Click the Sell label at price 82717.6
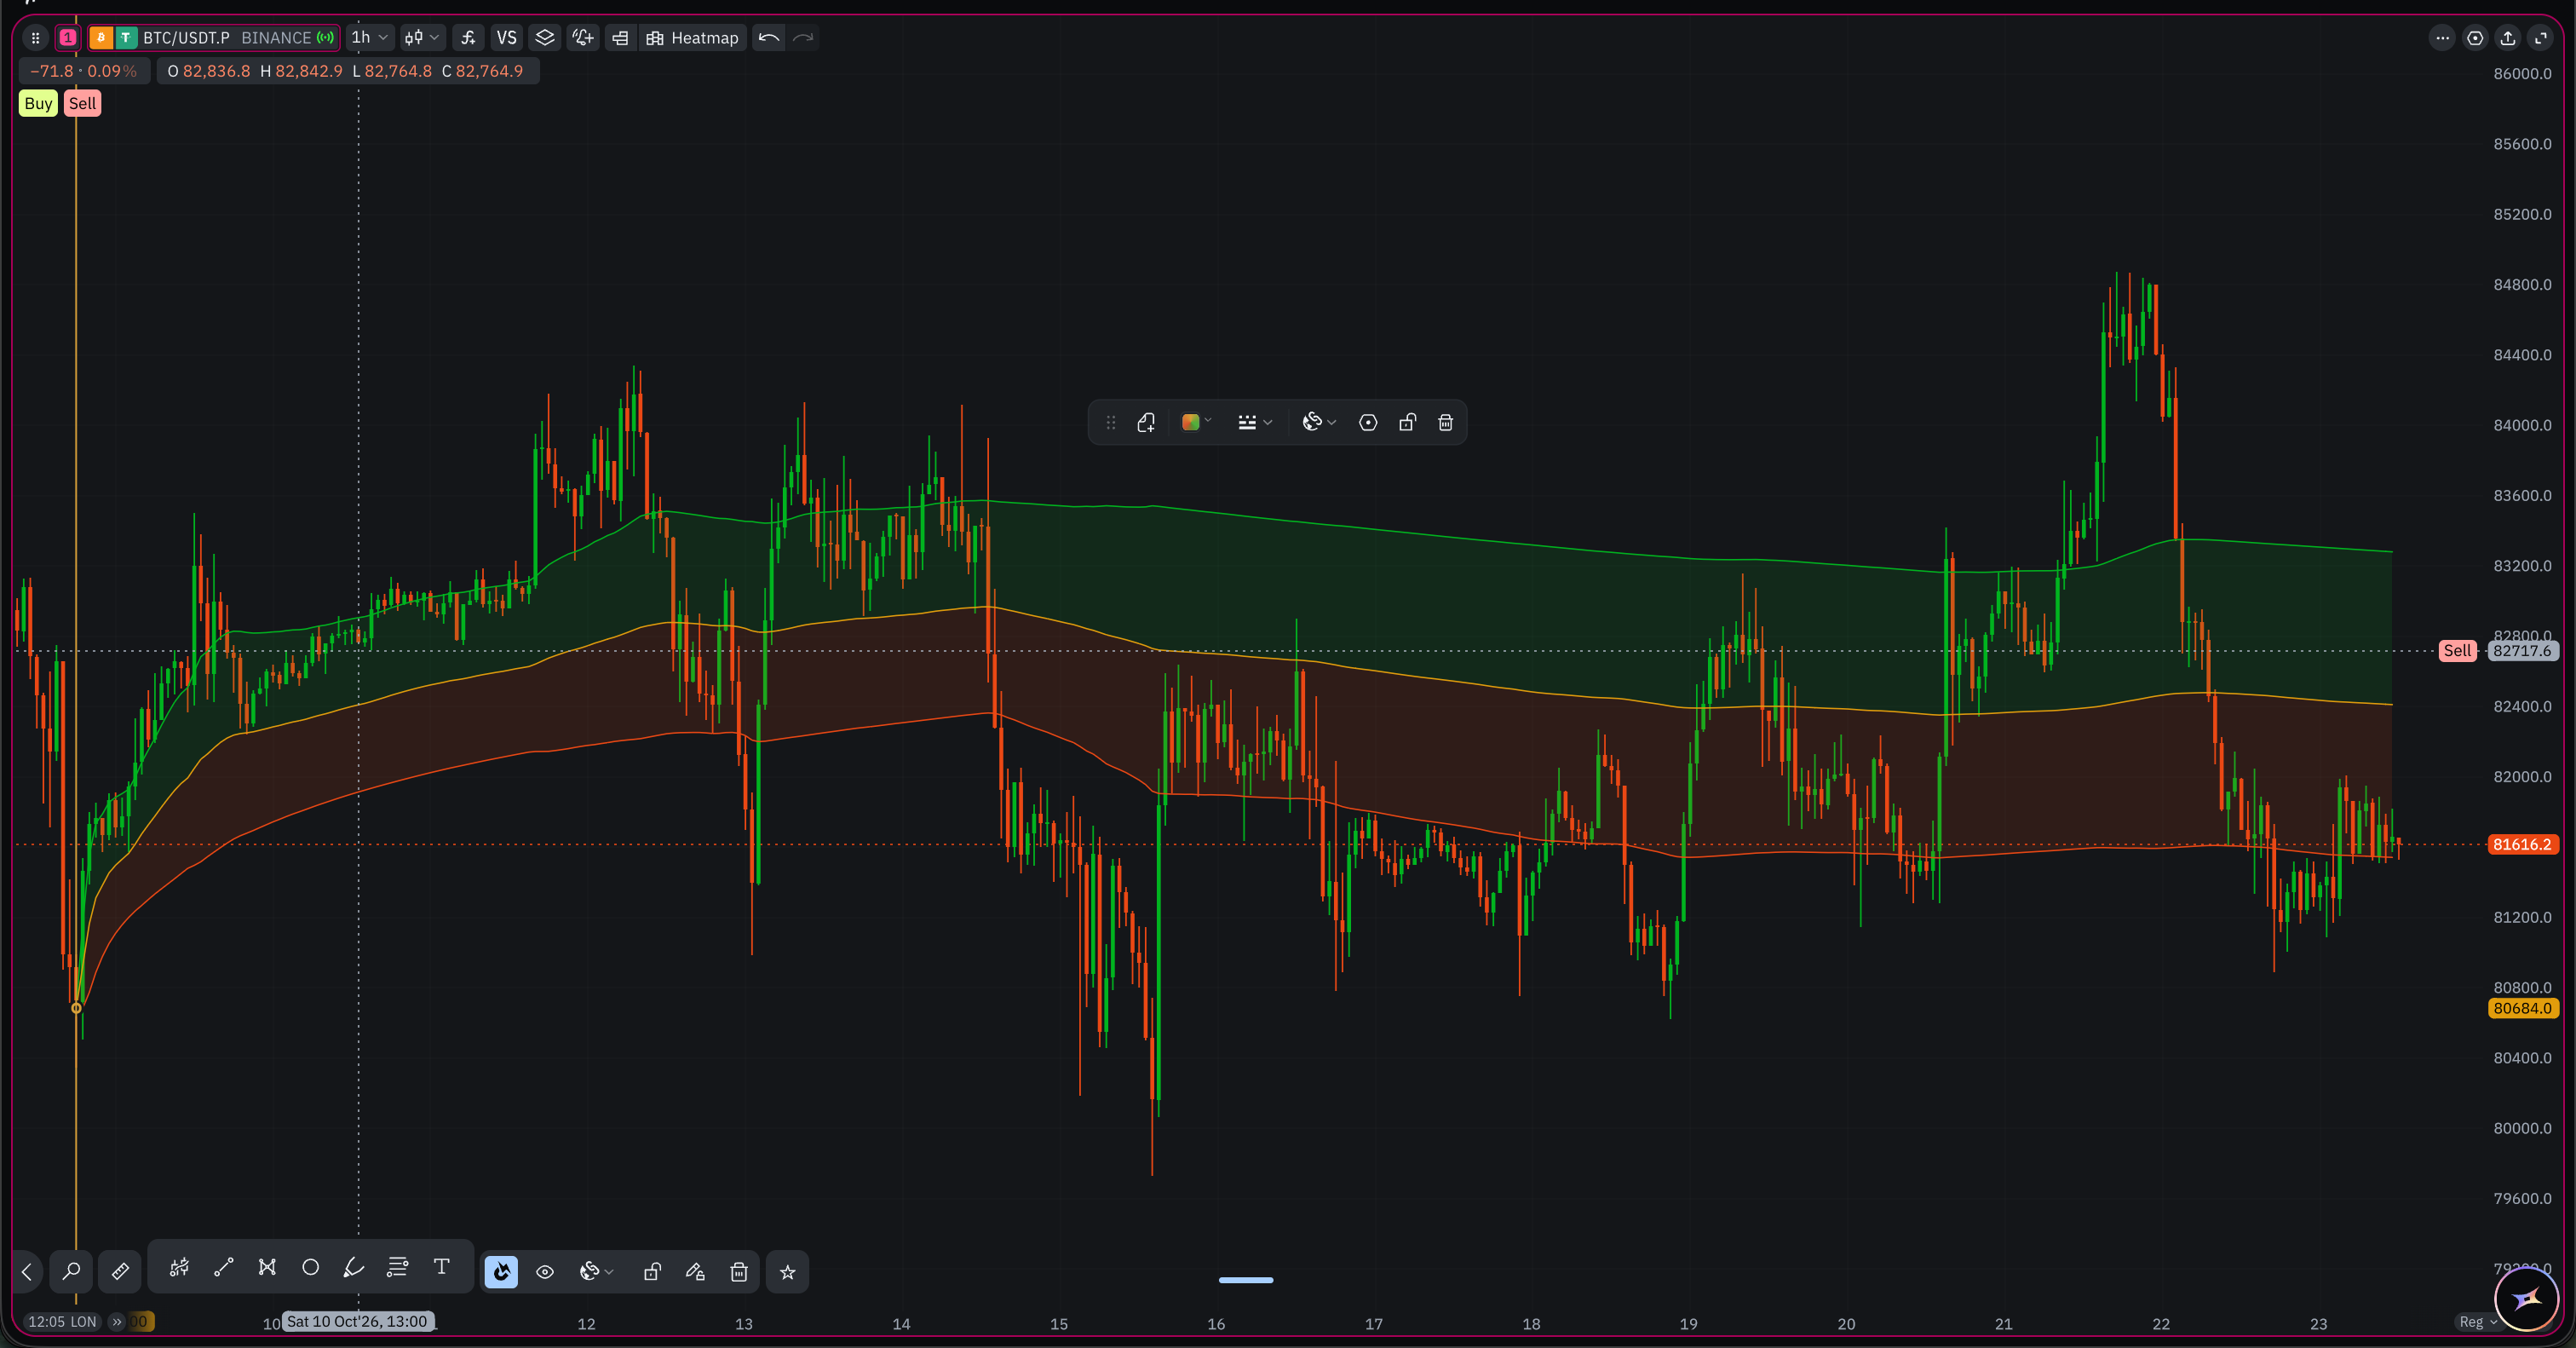The image size is (2576, 1348). pos(2457,651)
